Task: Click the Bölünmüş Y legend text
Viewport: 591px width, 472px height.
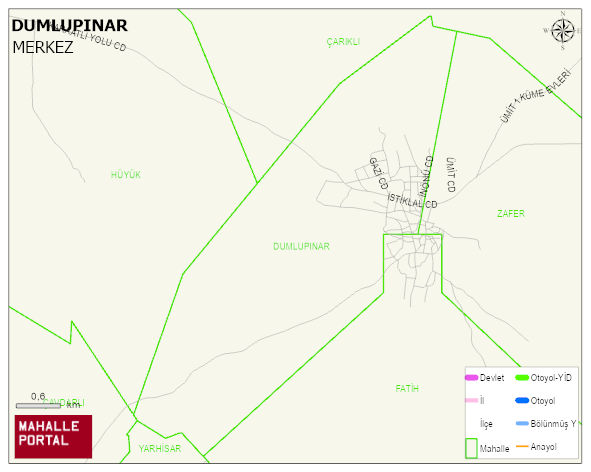Action: pos(553,424)
